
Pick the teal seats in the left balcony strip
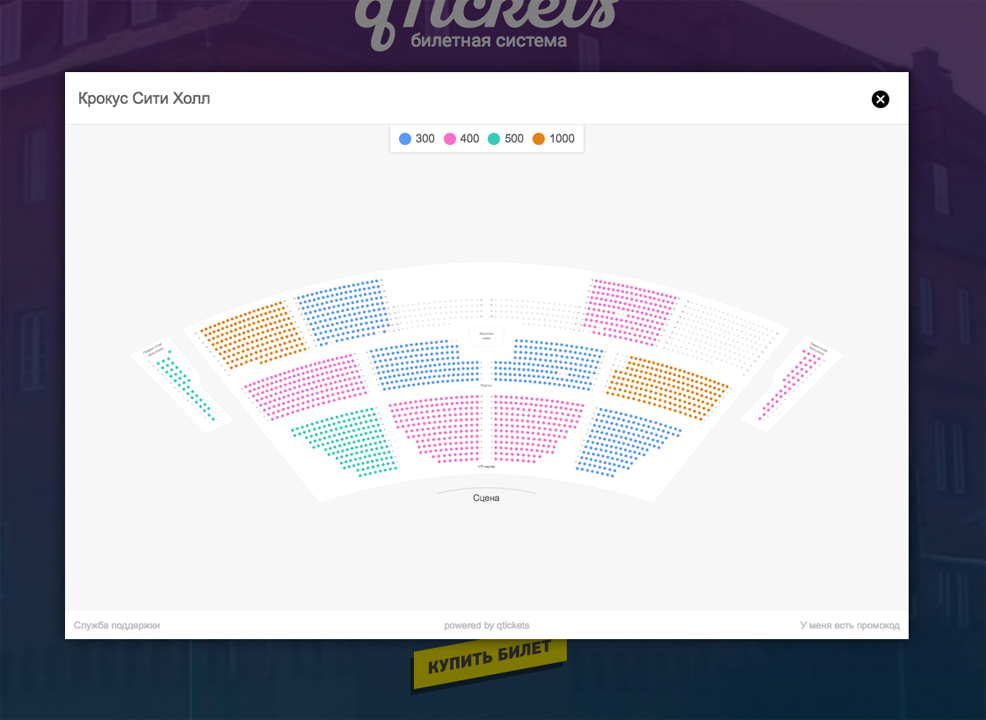185,386
